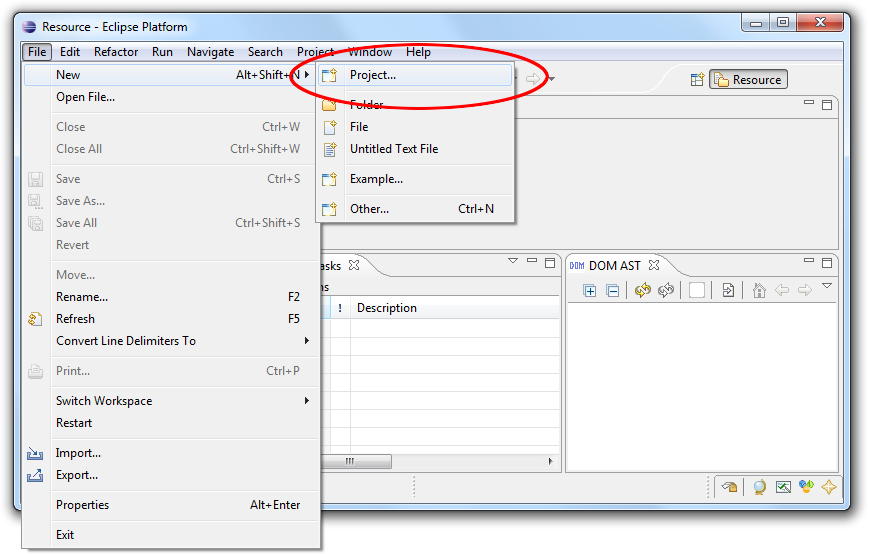Create an Untitled Text File

(x=415, y=149)
